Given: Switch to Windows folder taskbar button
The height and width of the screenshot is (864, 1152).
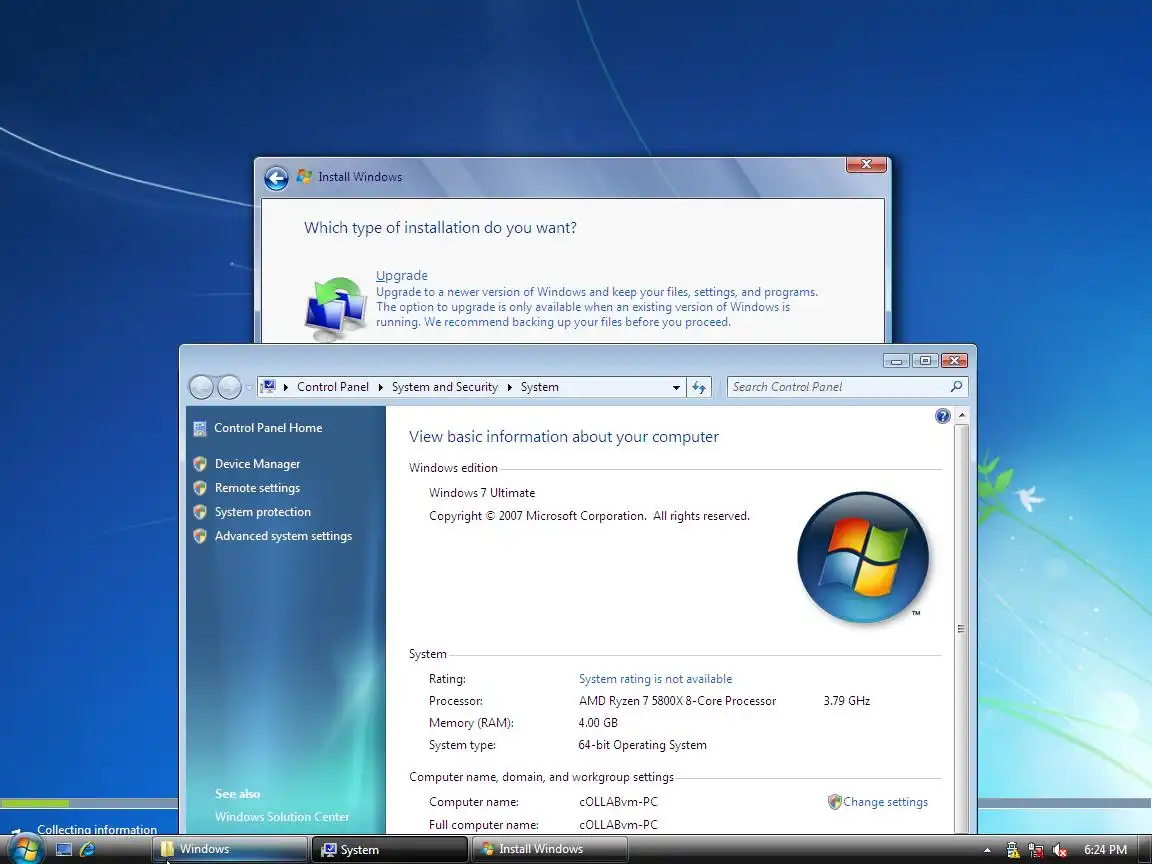Looking at the screenshot, I should click(230, 849).
